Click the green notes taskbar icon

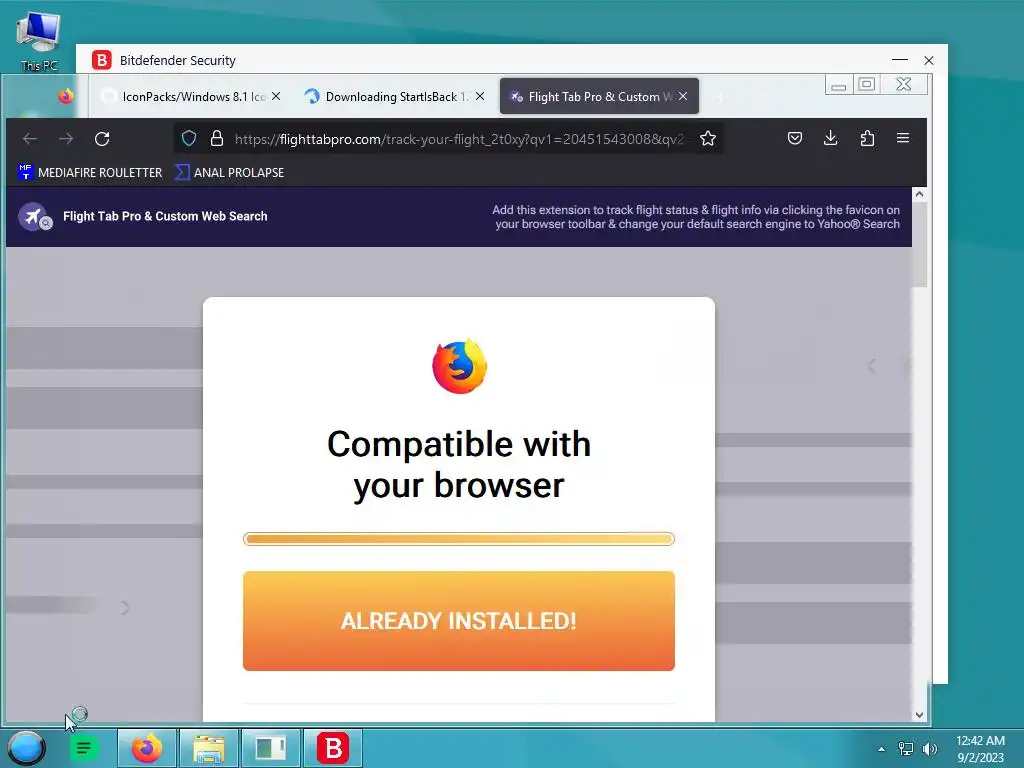click(x=84, y=748)
